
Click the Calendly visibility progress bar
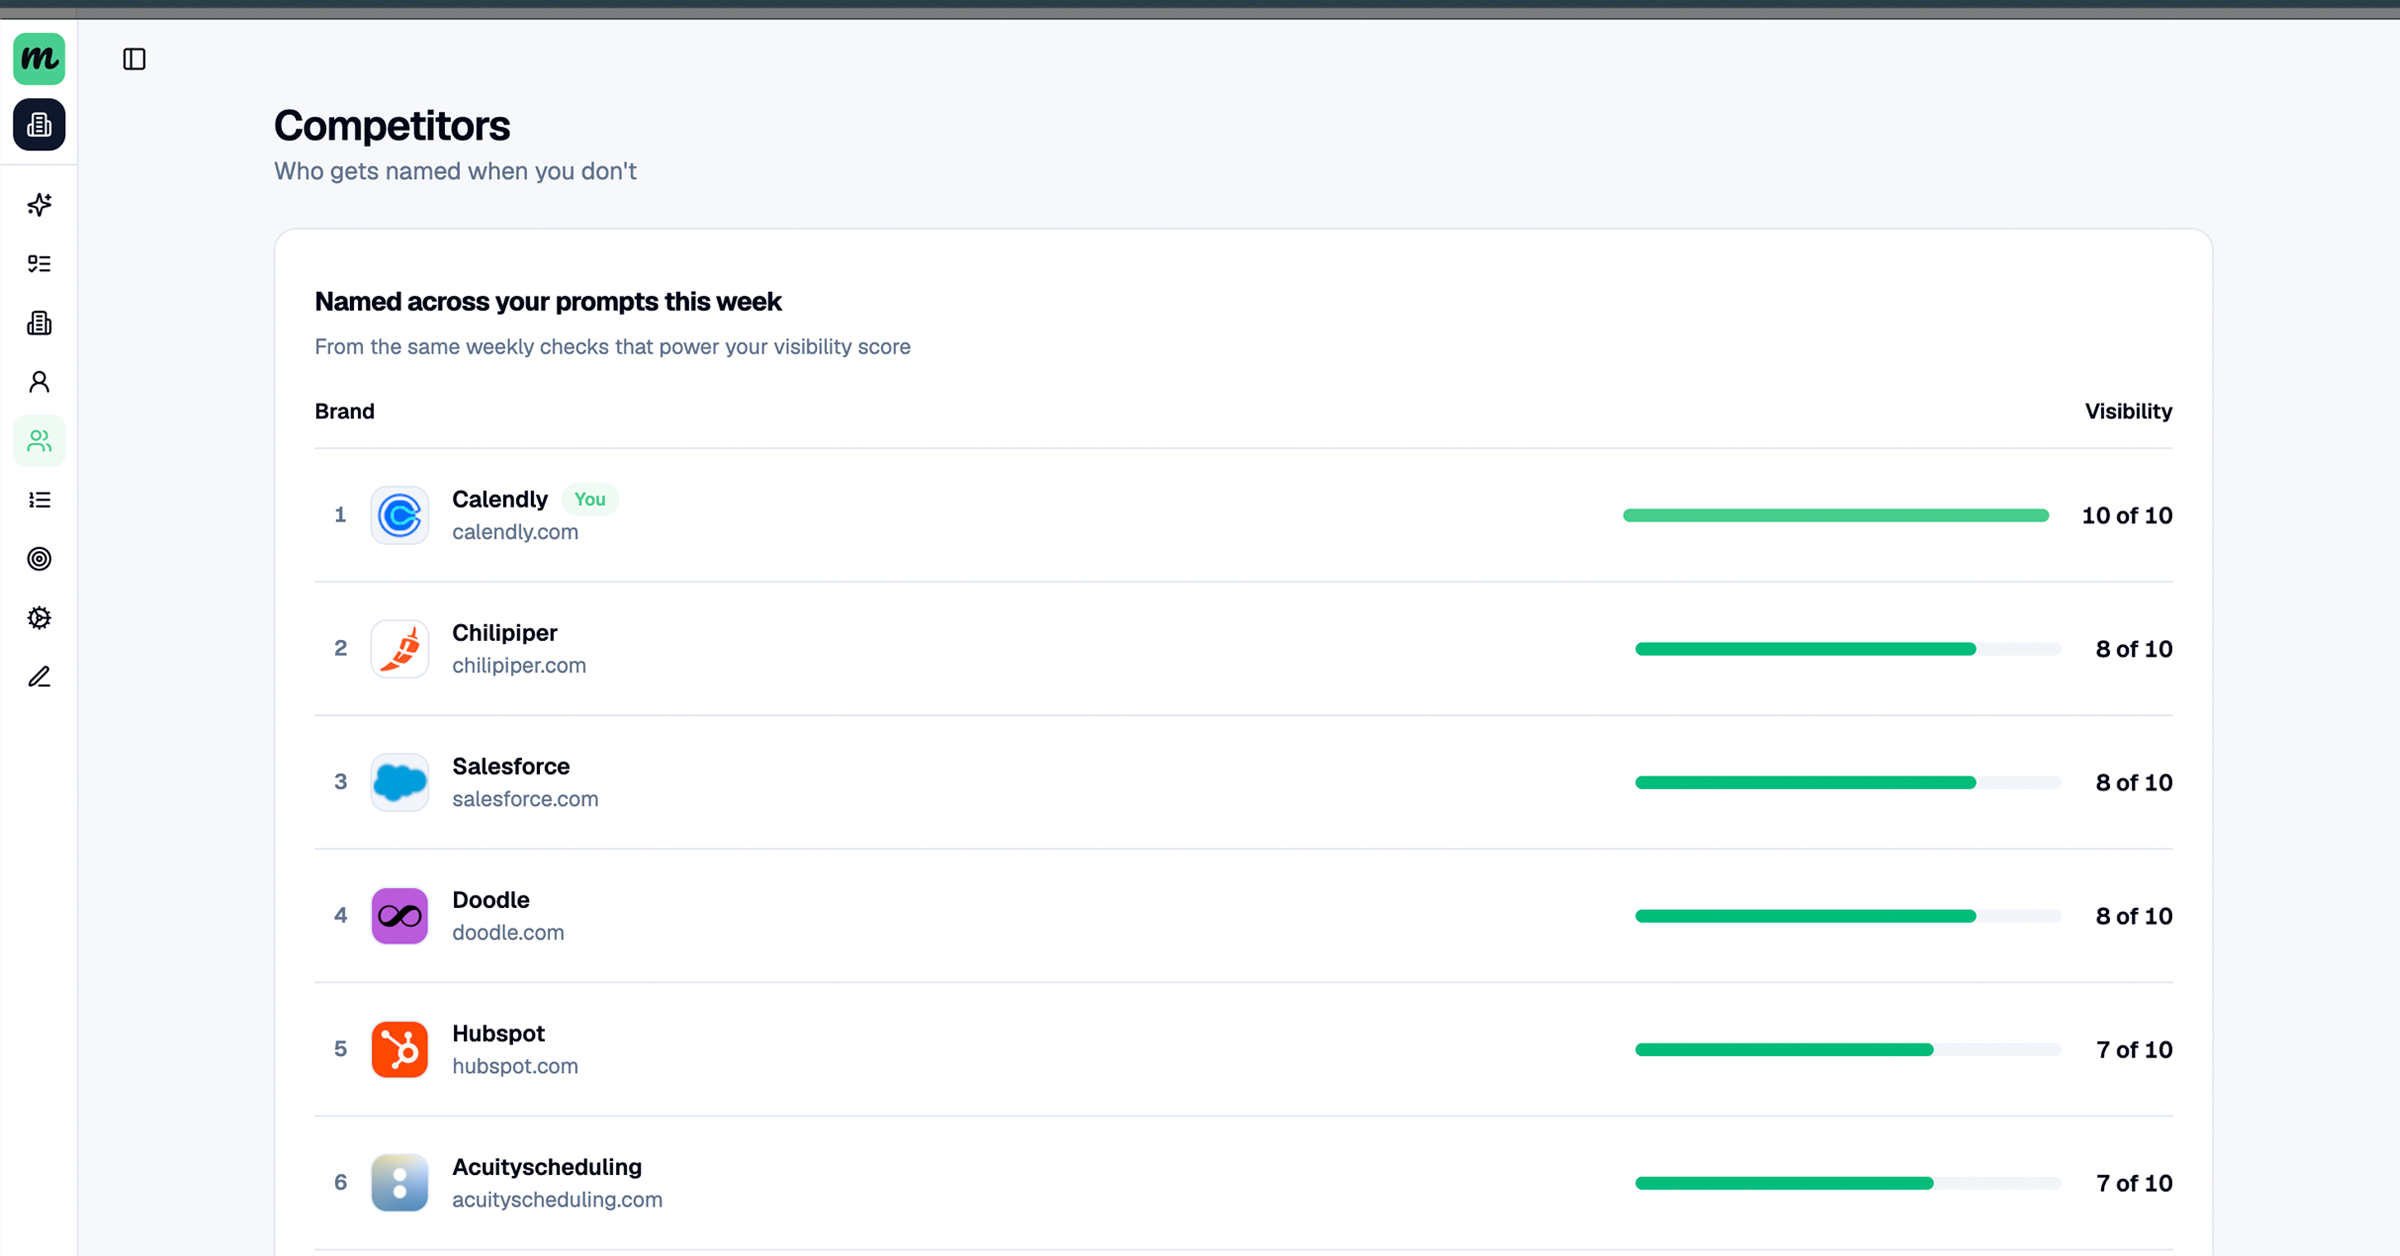tap(1836, 515)
